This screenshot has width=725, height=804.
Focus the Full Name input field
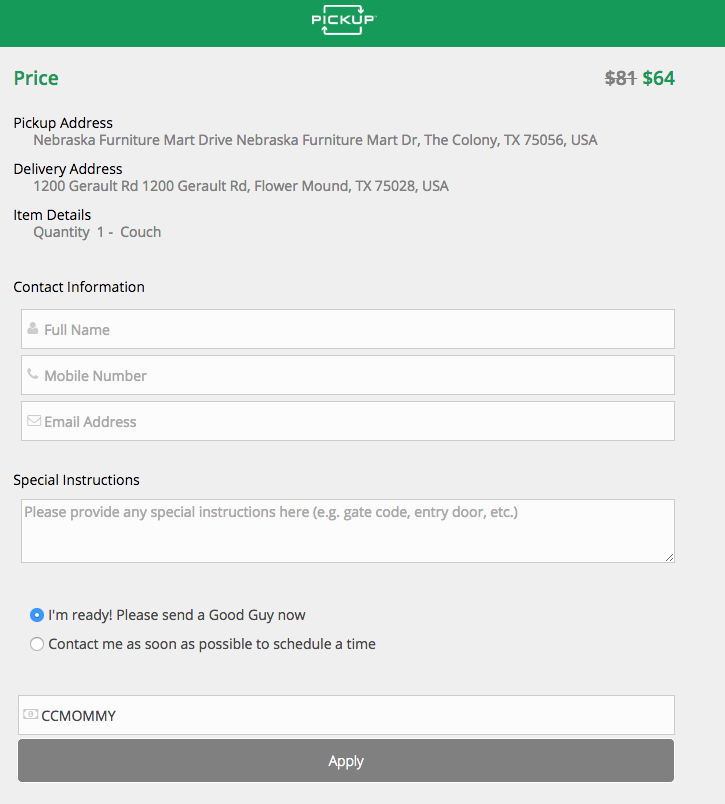(x=348, y=329)
